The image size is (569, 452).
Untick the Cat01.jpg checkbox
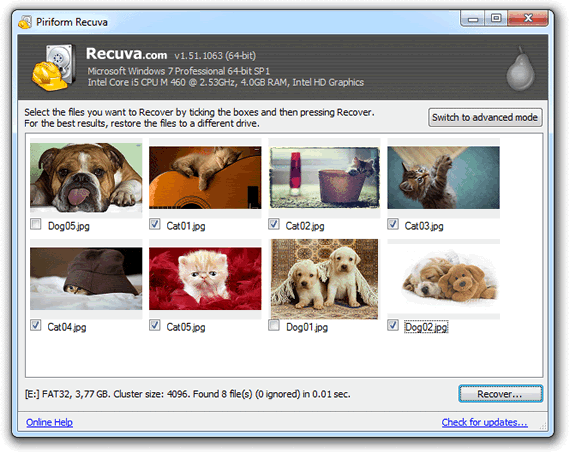tap(155, 224)
